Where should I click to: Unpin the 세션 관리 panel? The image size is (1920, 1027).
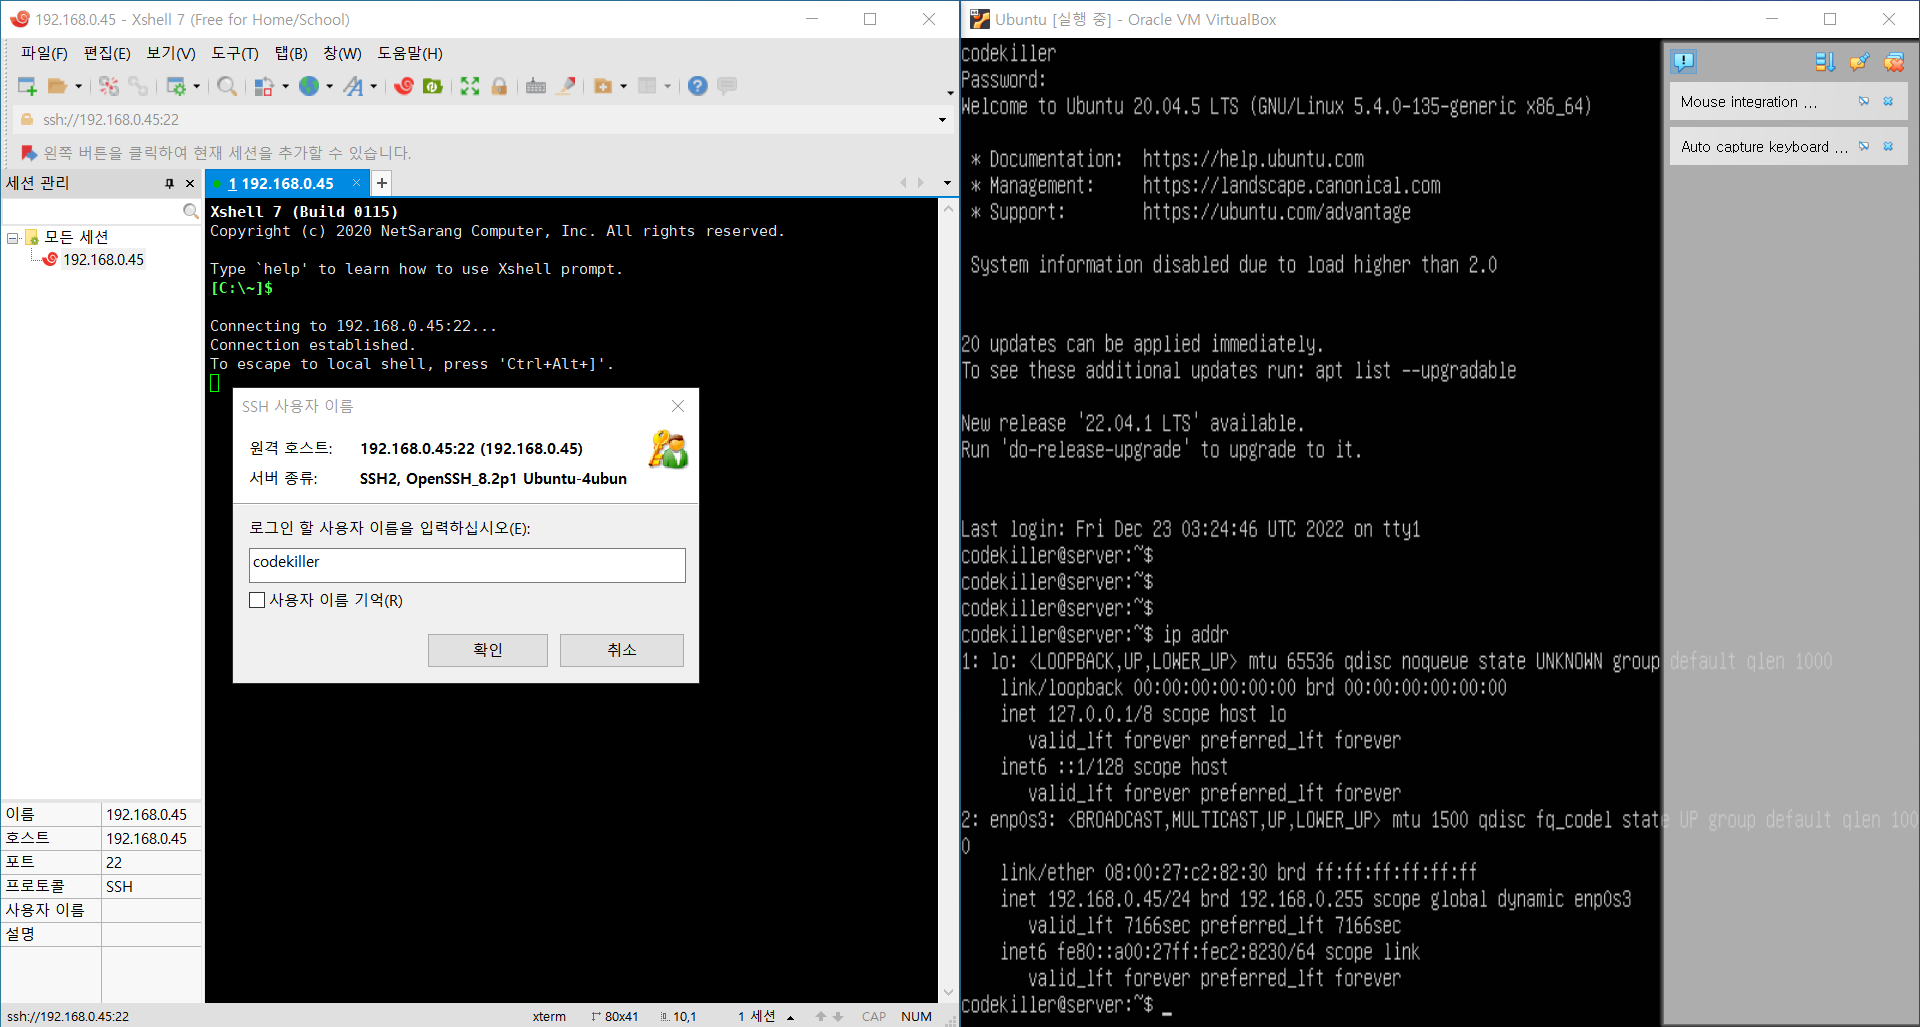(x=170, y=183)
